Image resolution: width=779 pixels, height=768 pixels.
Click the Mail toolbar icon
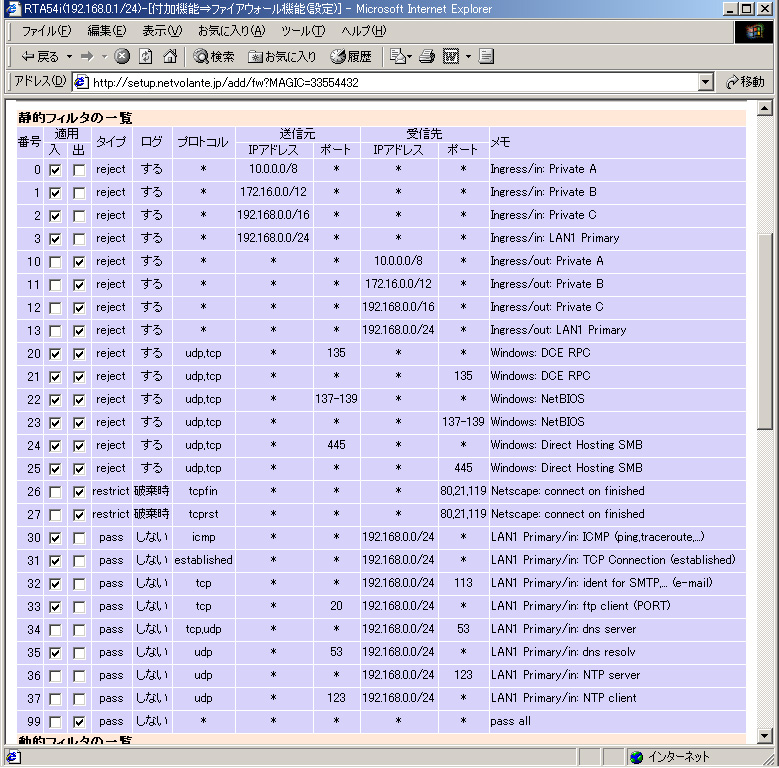[x=398, y=56]
